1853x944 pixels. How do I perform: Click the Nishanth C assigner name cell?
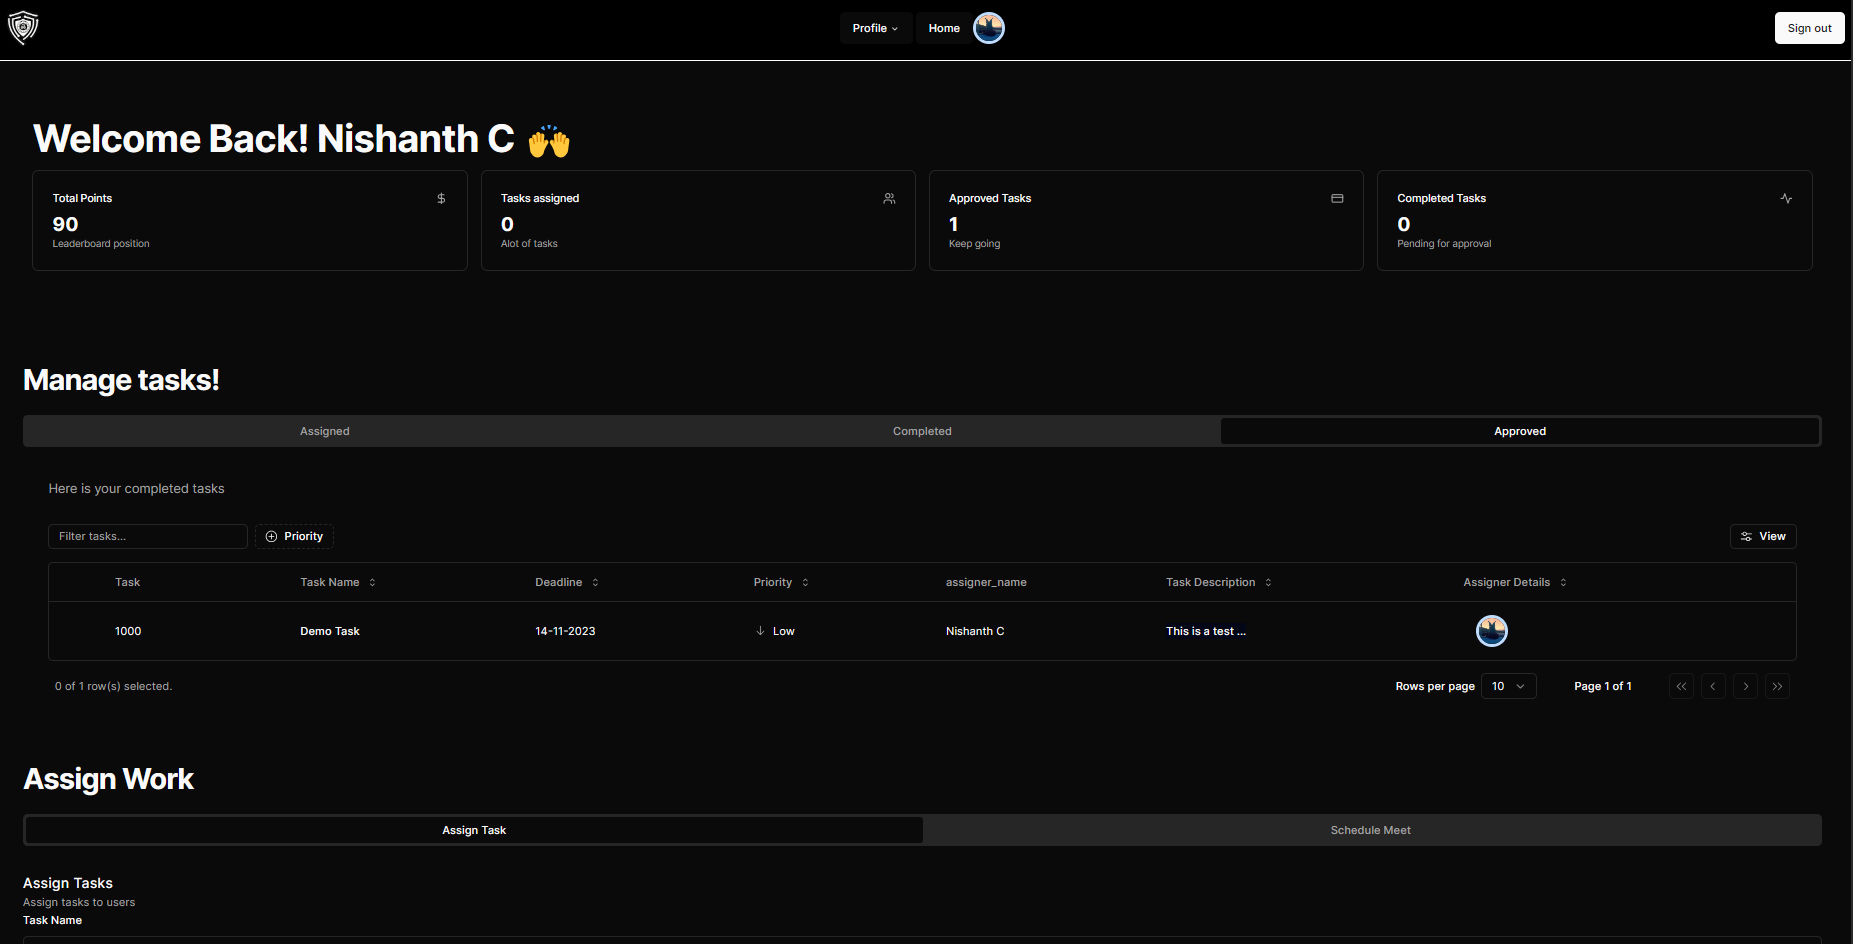click(x=975, y=631)
